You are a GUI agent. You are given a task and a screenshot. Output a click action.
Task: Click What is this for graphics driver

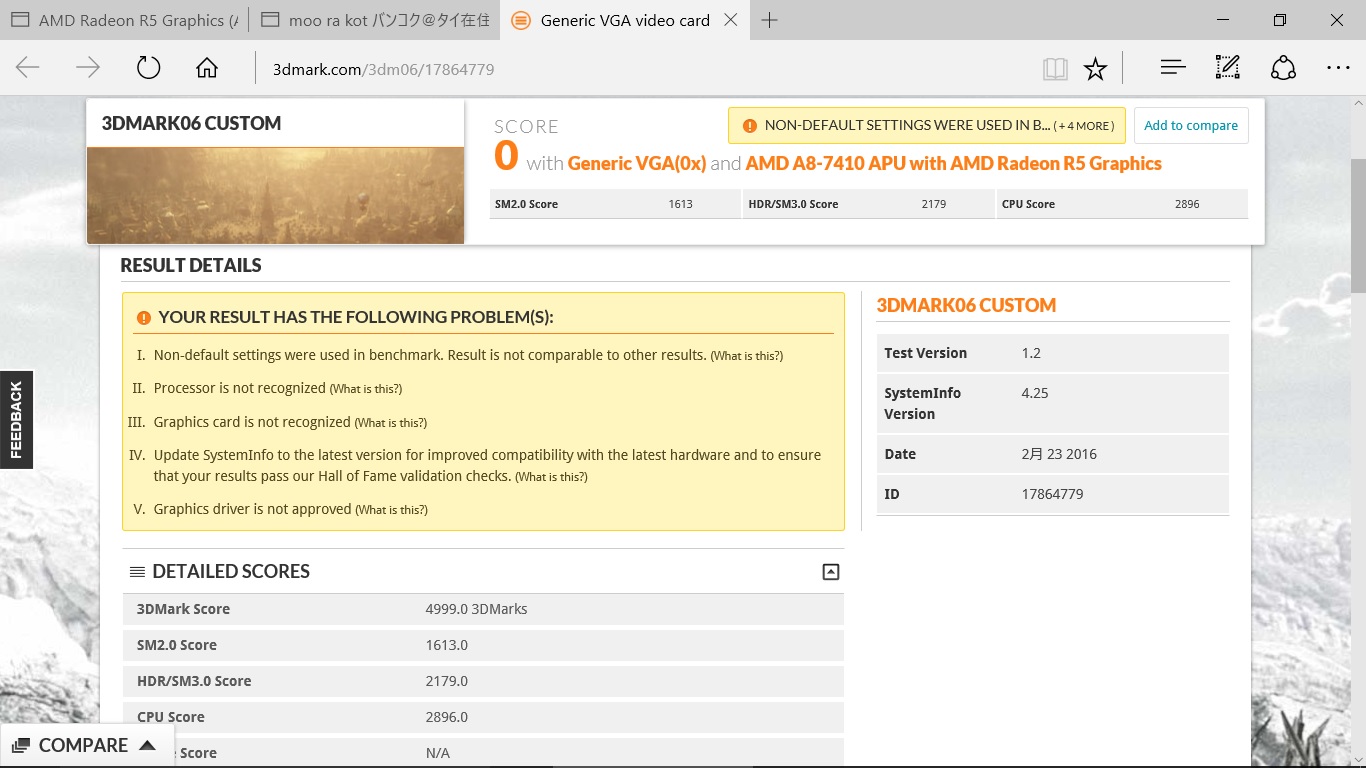coord(391,510)
